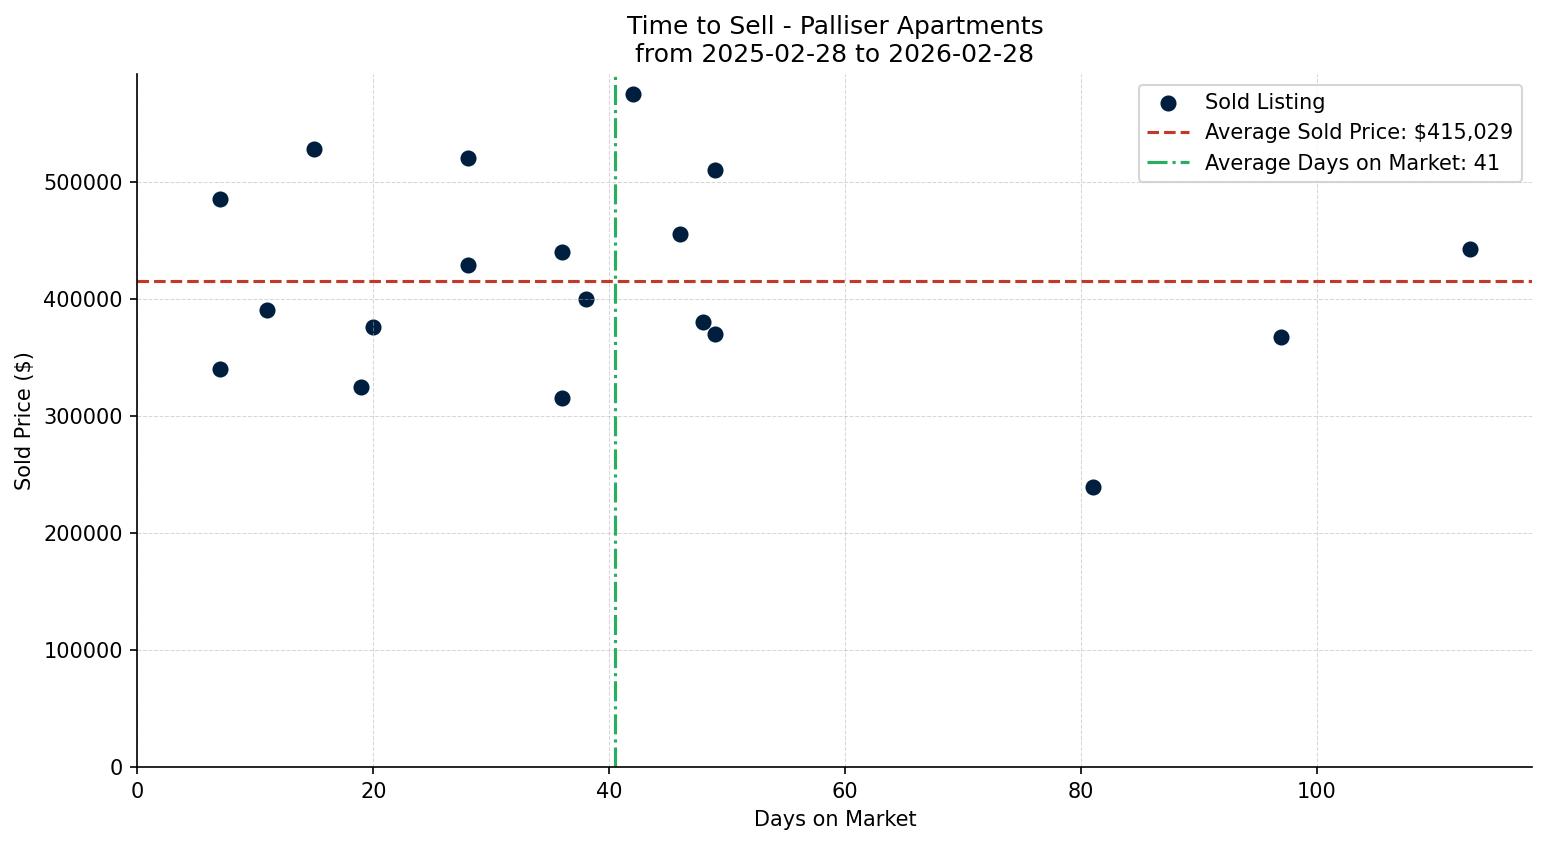The width and height of the screenshot is (1547, 845).
Task: Click the 500000 tick on y-axis
Action: (83, 183)
